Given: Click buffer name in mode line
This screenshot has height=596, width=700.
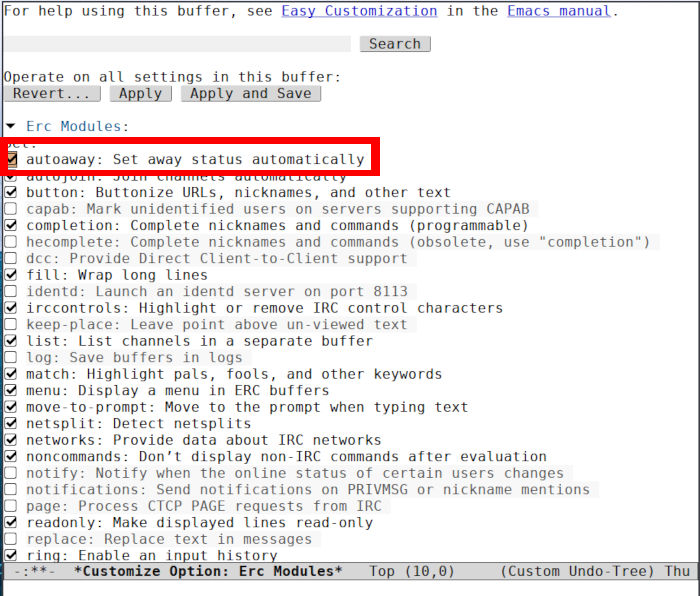Looking at the screenshot, I should 208,571.
